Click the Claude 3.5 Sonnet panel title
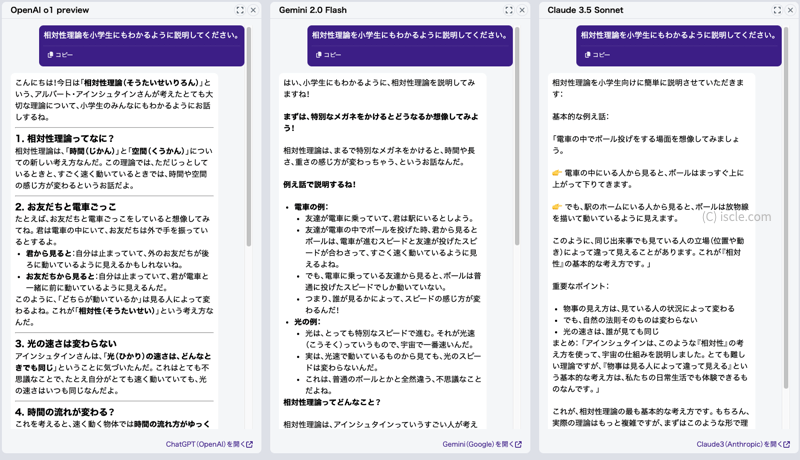 coord(585,10)
